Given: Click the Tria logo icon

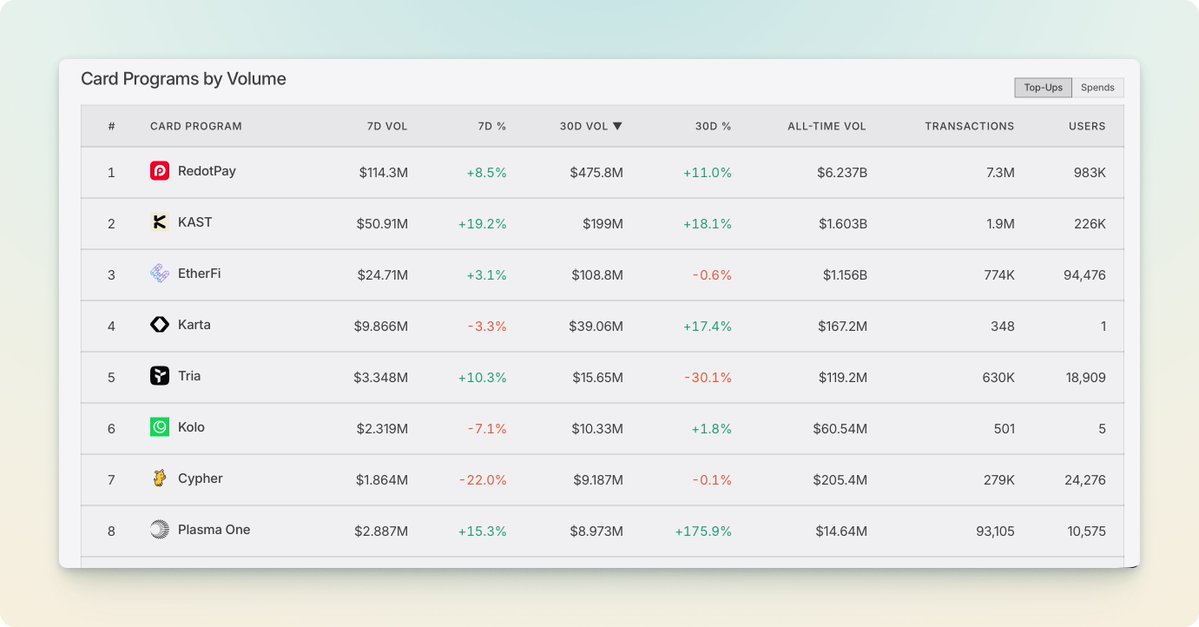Looking at the screenshot, I should pyautogui.click(x=159, y=375).
